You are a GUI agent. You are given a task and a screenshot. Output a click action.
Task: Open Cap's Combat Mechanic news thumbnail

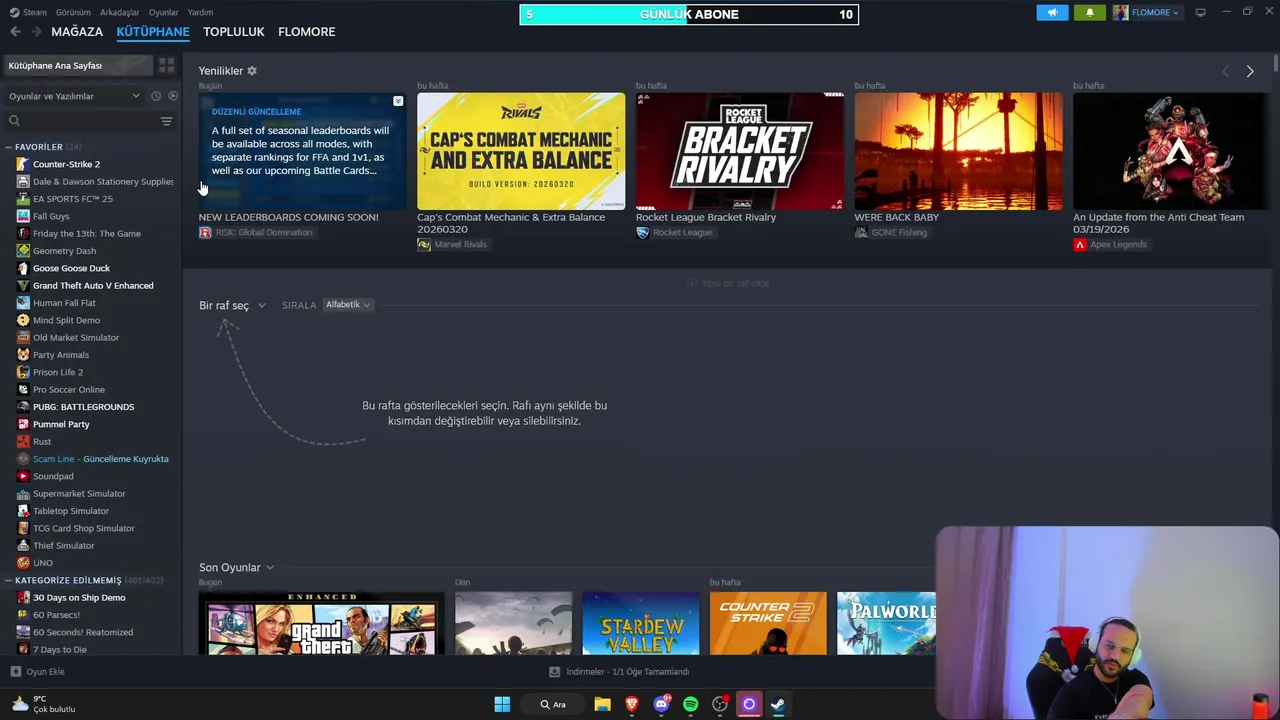[521, 151]
